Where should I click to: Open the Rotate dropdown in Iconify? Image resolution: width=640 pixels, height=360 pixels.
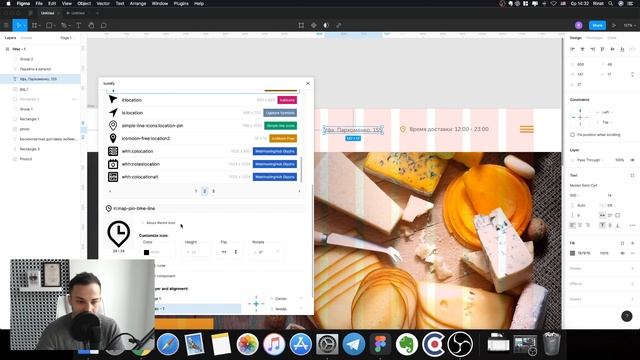(266, 252)
